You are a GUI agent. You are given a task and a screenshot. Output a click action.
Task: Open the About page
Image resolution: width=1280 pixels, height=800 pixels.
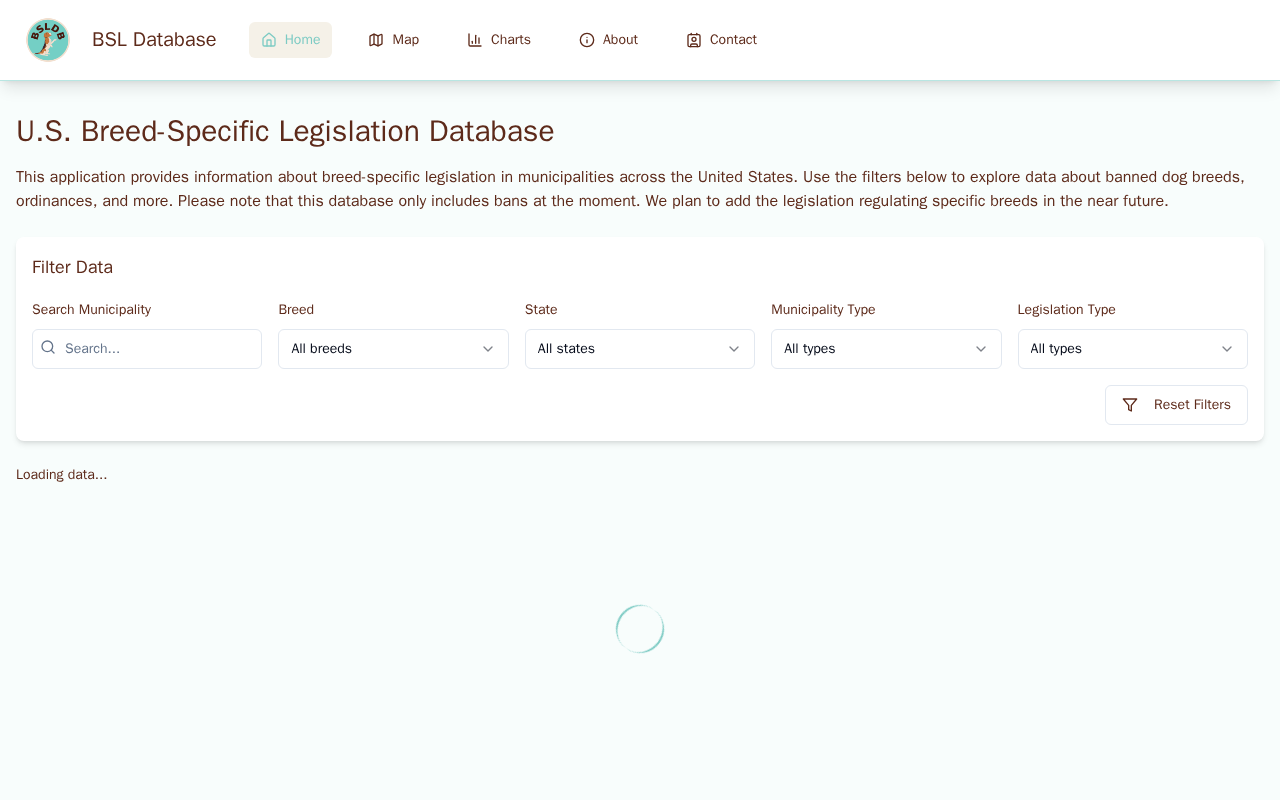click(x=608, y=40)
